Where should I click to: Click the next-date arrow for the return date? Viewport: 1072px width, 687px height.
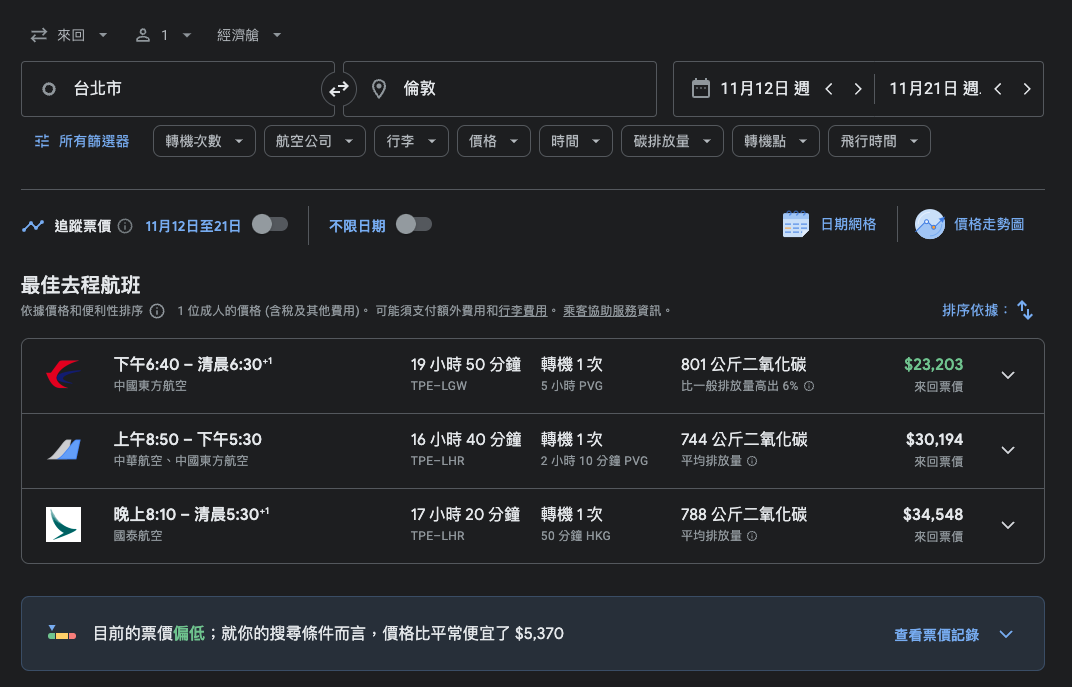[x=1027, y=88]
